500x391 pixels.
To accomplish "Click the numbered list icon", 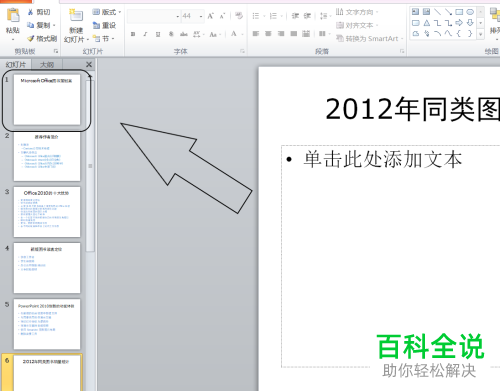I will pos(273,16).
